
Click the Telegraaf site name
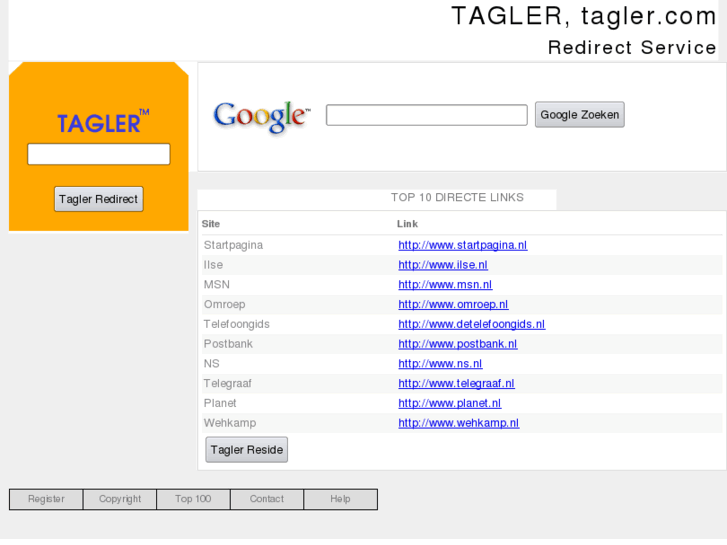[x=227, y=384]
